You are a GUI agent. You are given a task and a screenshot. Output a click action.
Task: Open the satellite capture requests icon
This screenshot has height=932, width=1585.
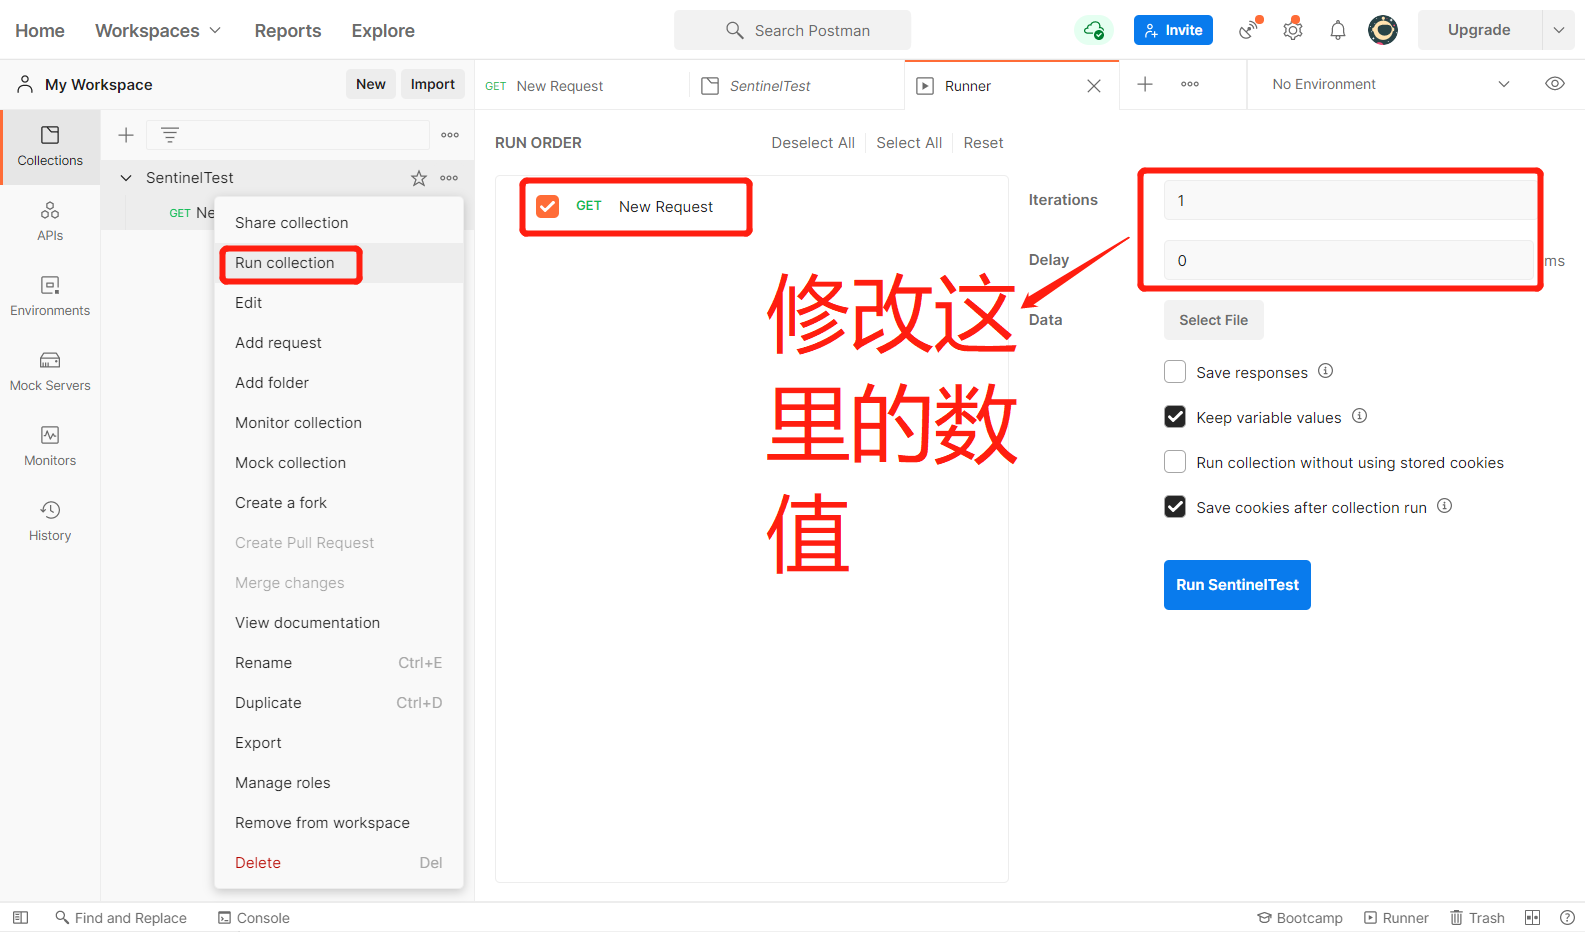pyautogui.click(x=1250, y=29)
